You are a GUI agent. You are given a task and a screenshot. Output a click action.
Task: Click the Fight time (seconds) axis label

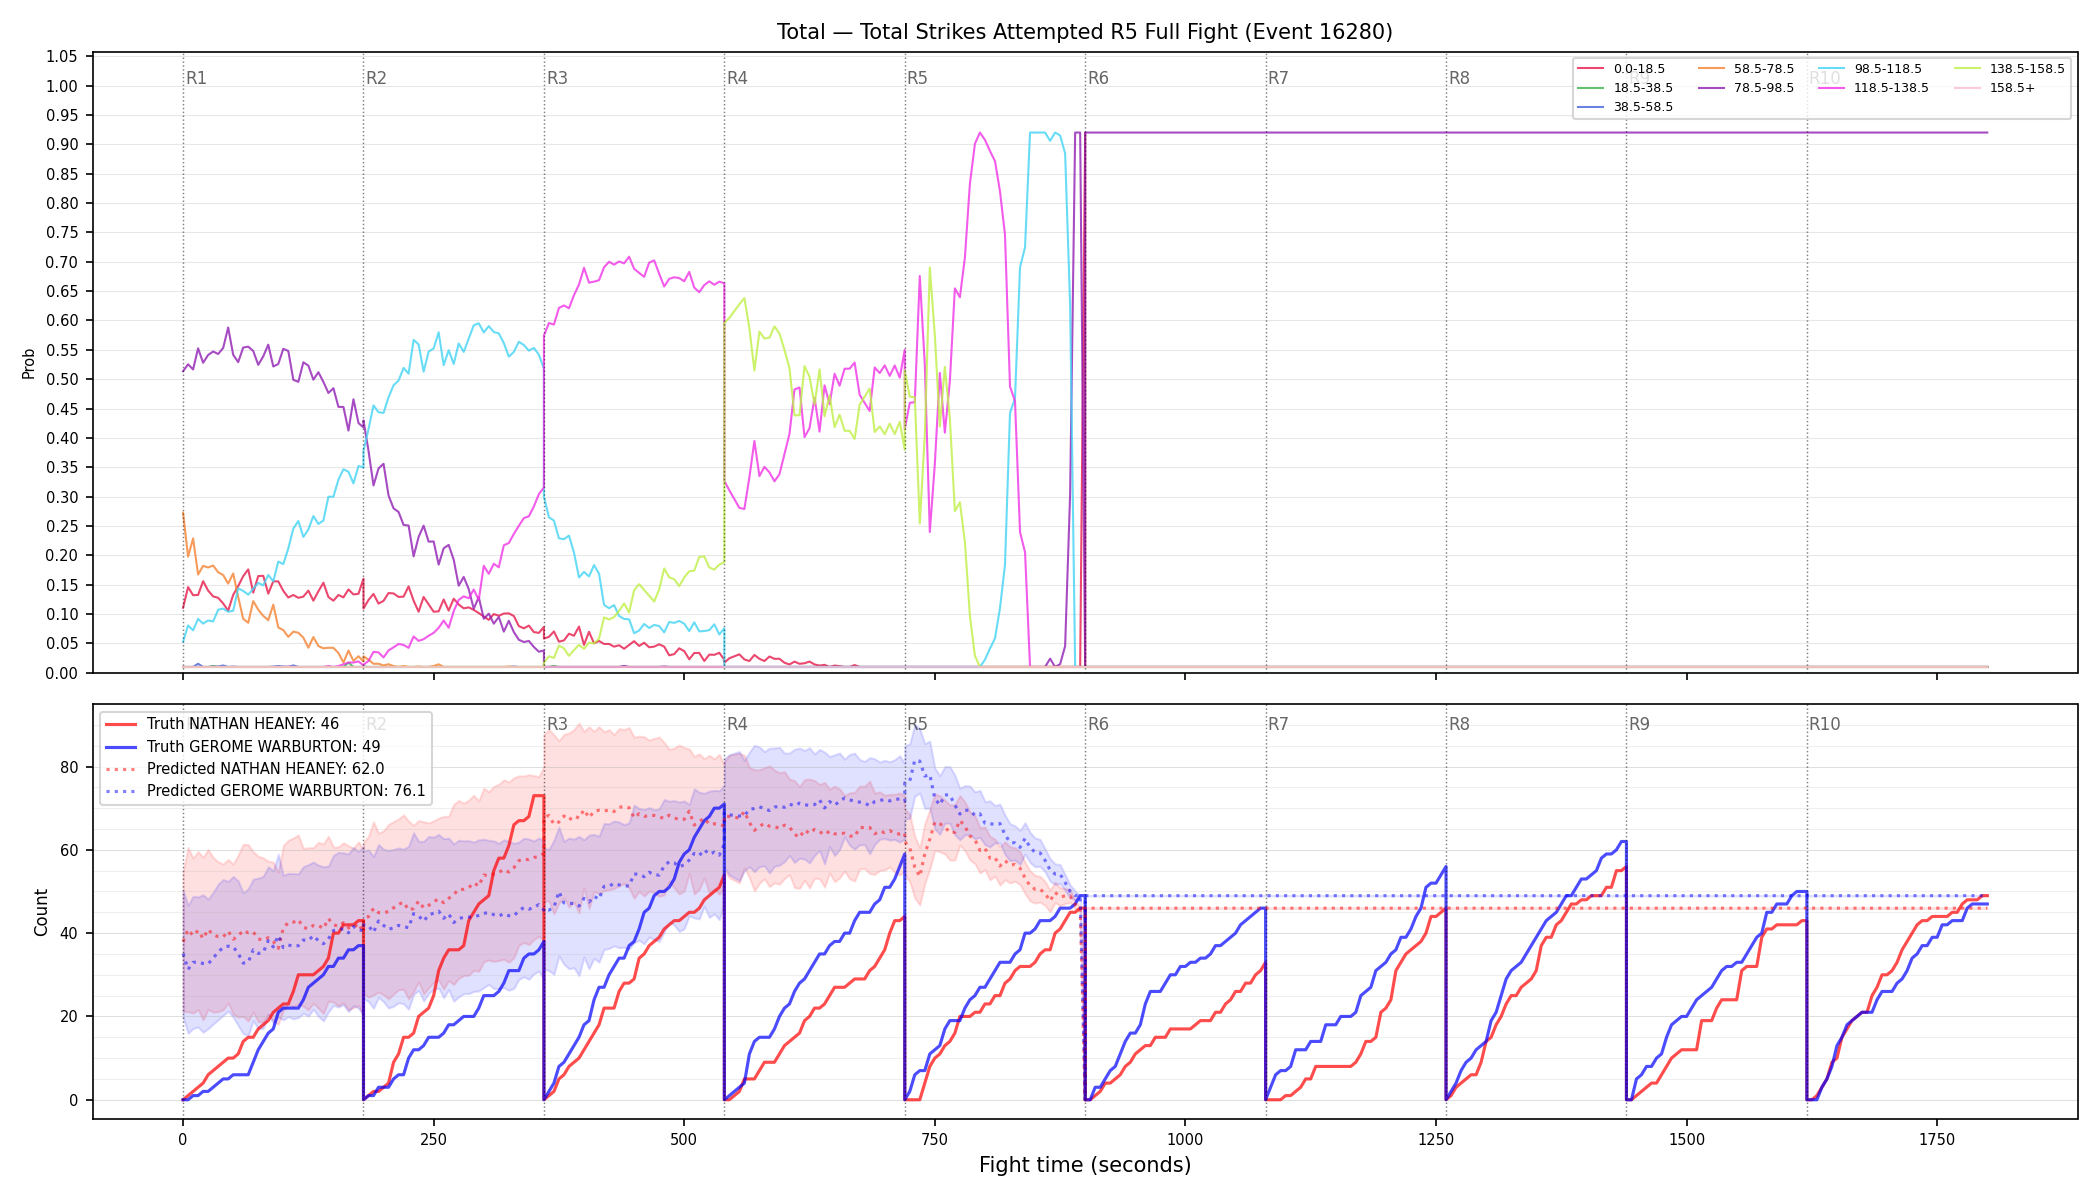click(x=1085, y=1165)
